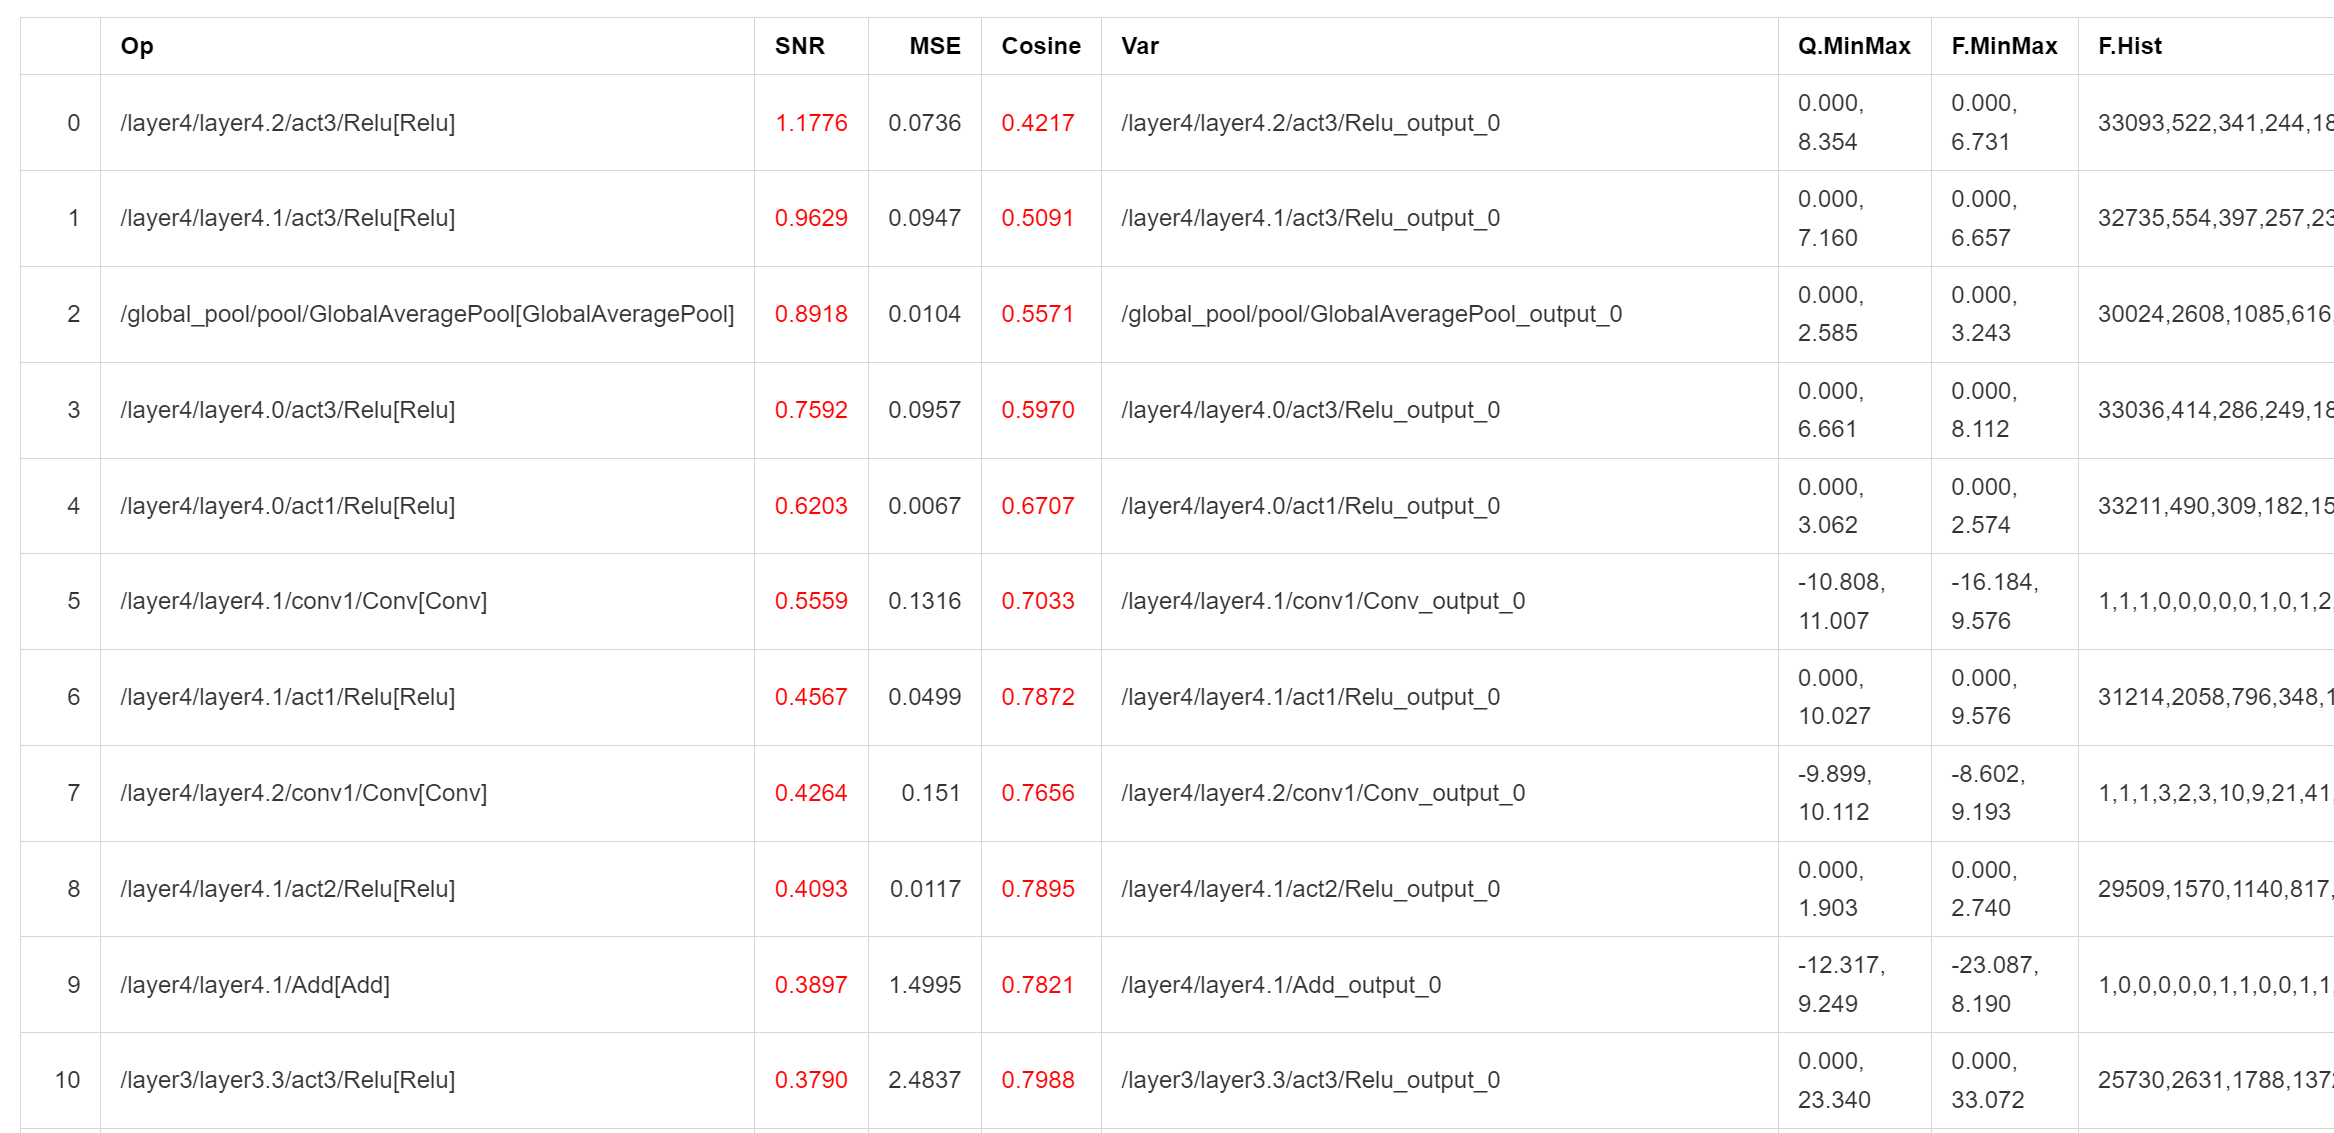Image resolution: width=2334 pixels, height=1133 pixels.
Task: Click Cosine value 0.5571
Action: click(1037, 314)
